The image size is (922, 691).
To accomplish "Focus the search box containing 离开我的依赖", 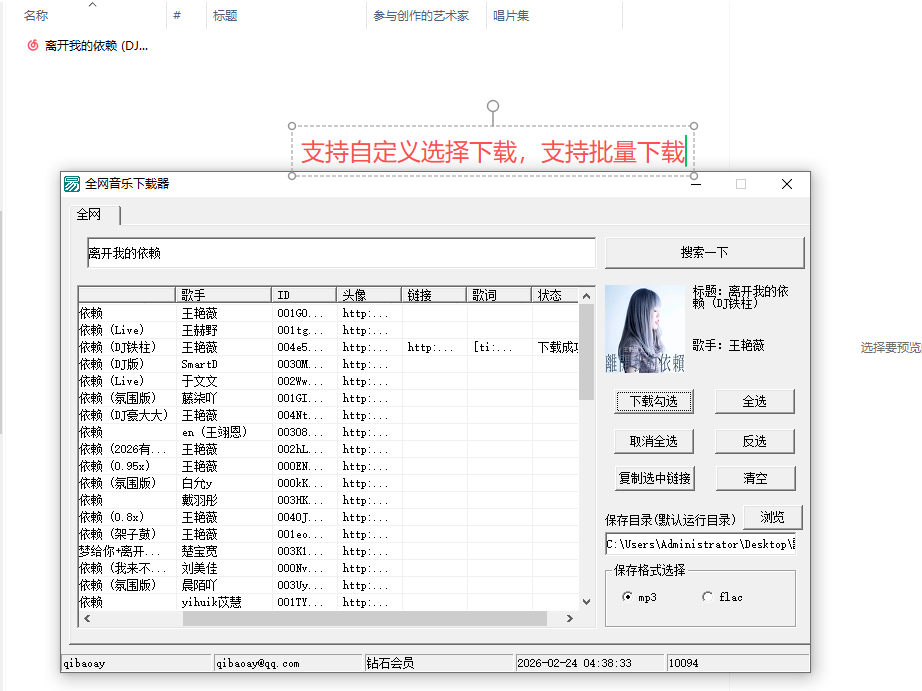I will pyautogui.click(x=341, y=253).
